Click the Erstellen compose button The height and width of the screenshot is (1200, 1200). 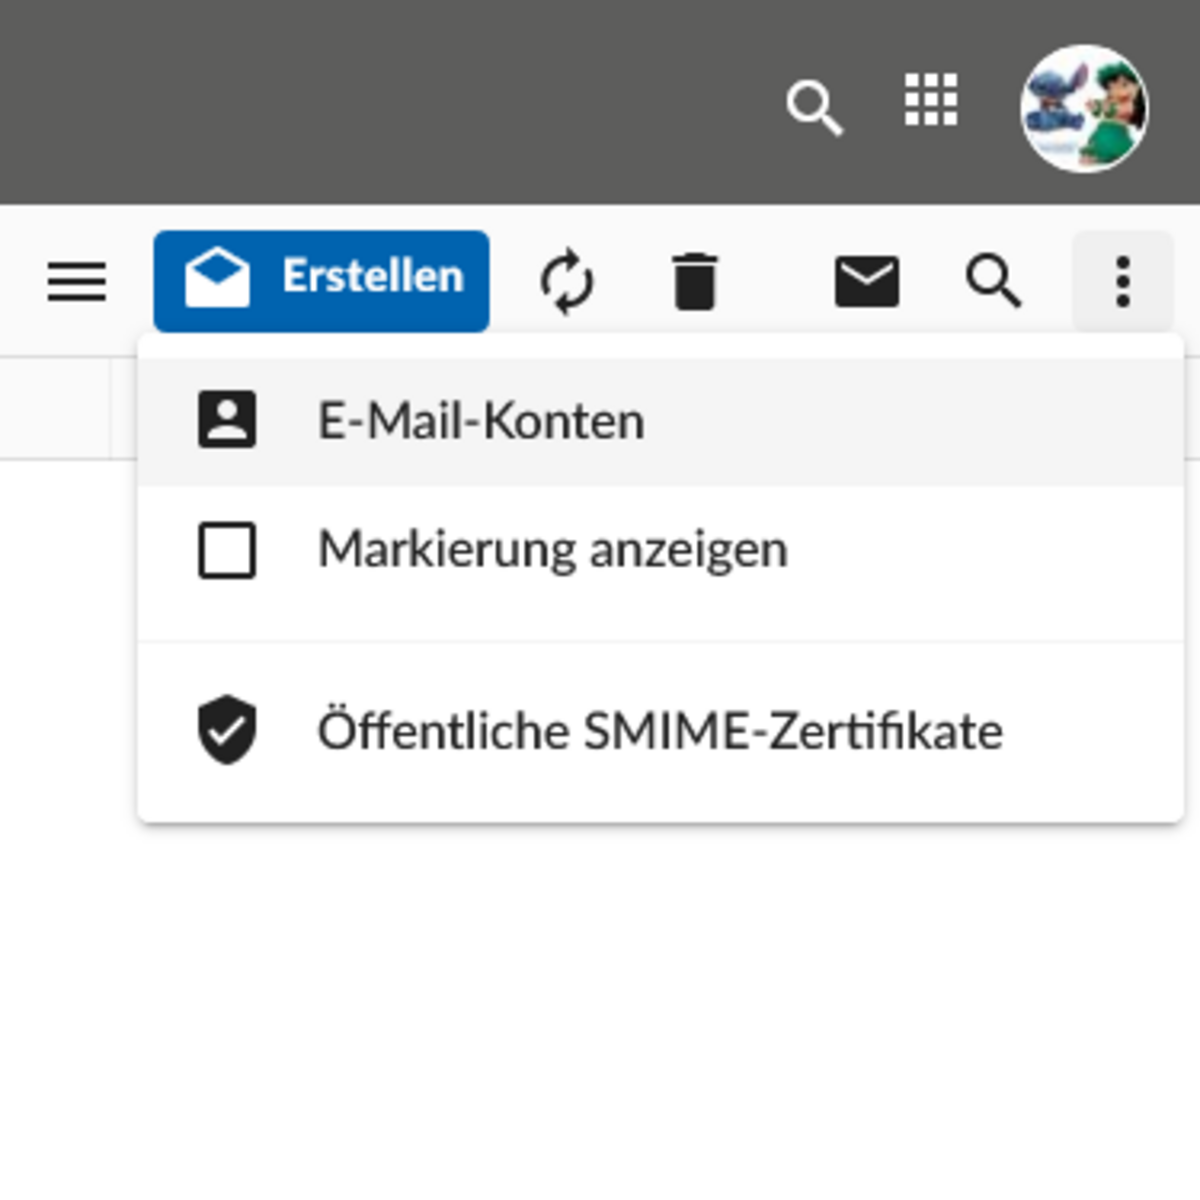click(x=372, y=278)
